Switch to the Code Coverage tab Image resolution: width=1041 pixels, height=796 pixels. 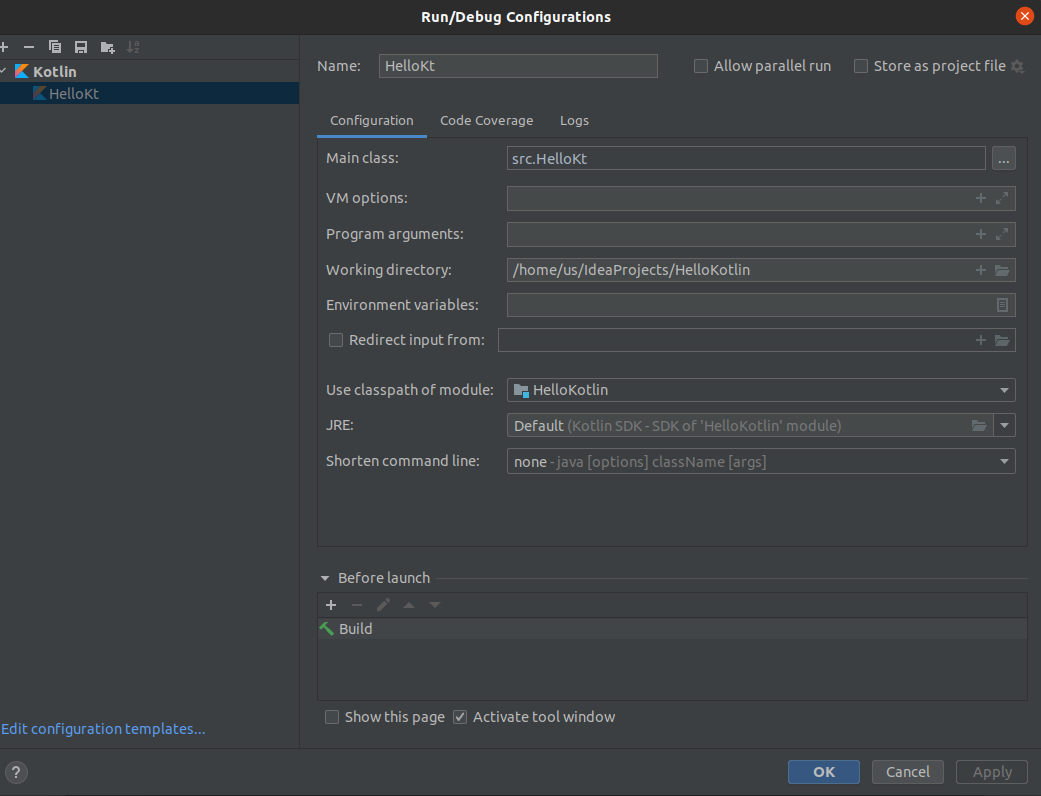(x=487, y=121)
